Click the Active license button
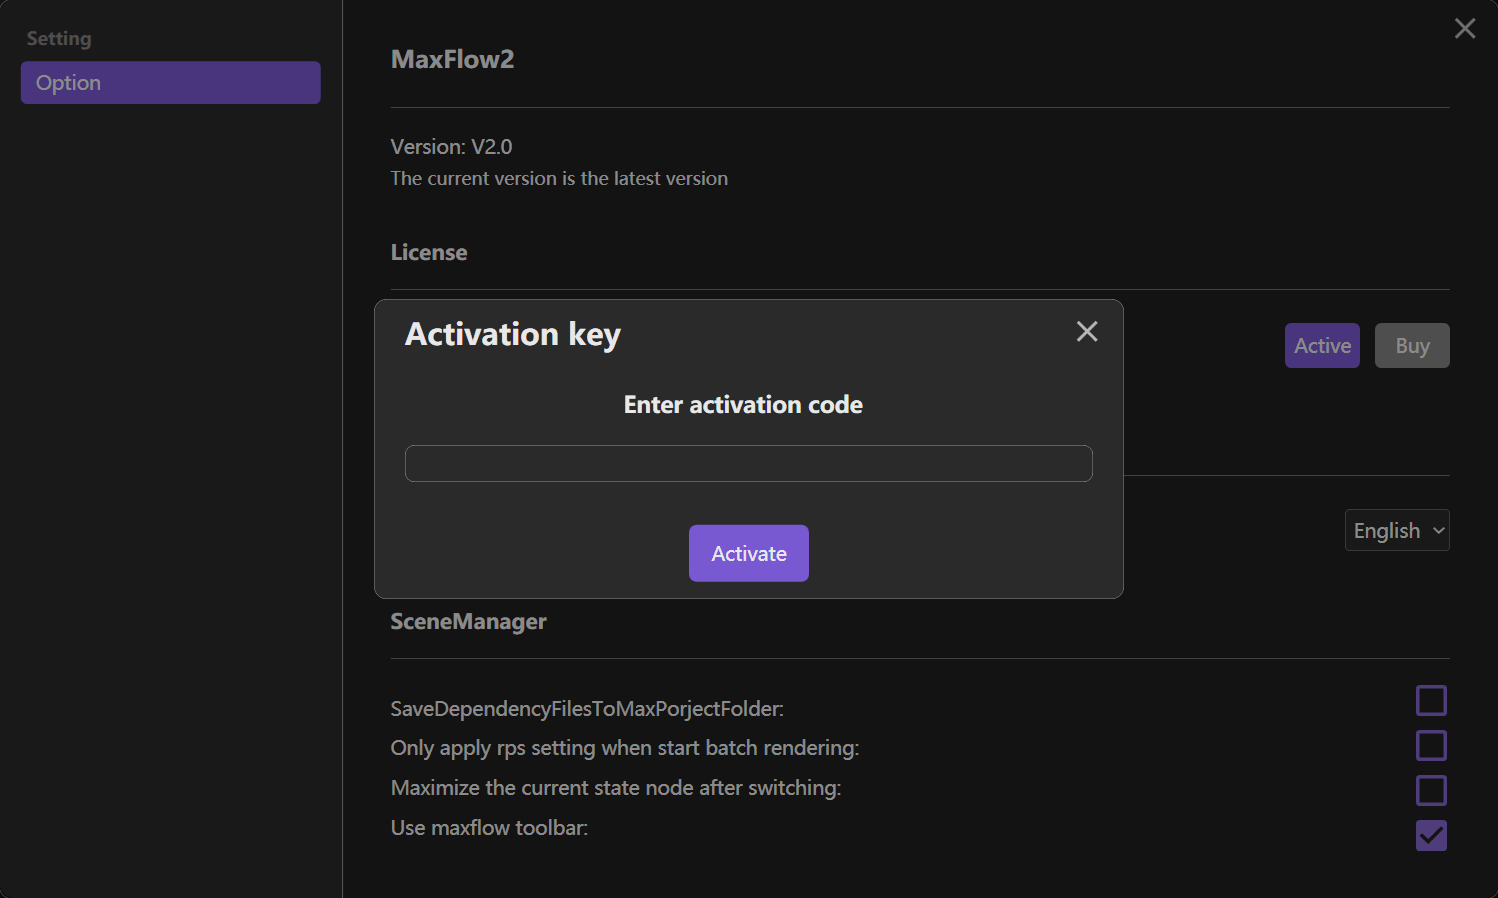Image resolution: width=1498 pixels, height=898 pixels. [1322, 345]
